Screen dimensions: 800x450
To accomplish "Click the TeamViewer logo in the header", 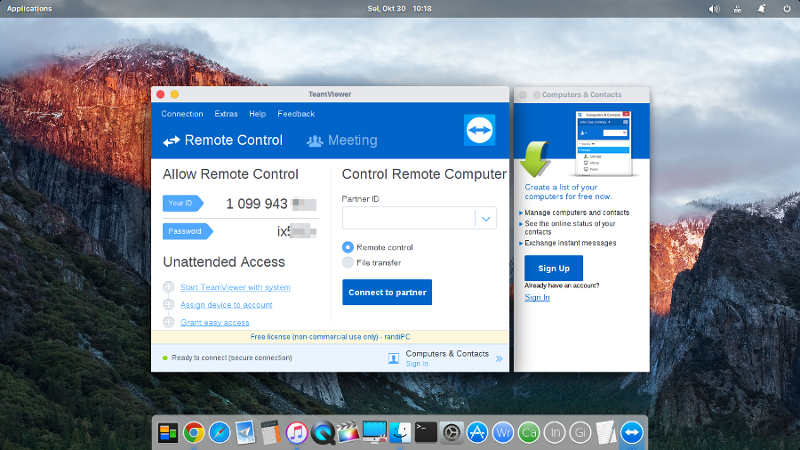I will [x=479, y=130].
